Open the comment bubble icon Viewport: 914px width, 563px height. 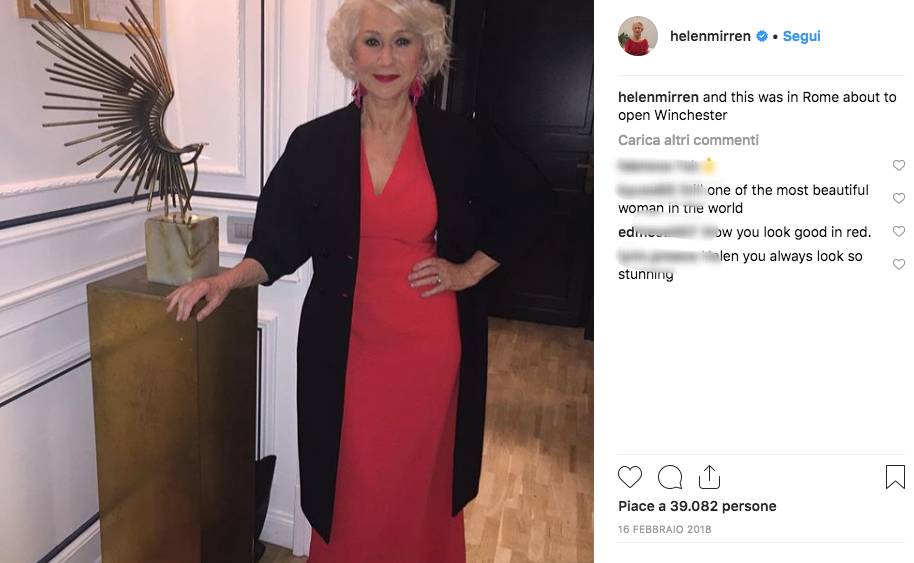click(x=670, y=477)
